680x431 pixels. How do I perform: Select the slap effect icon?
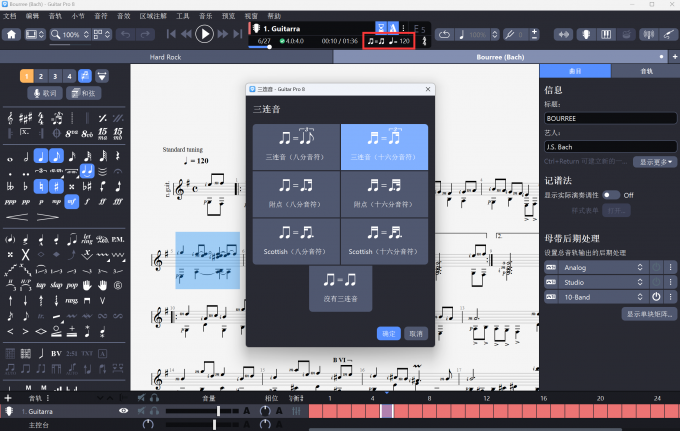[56, 285]
